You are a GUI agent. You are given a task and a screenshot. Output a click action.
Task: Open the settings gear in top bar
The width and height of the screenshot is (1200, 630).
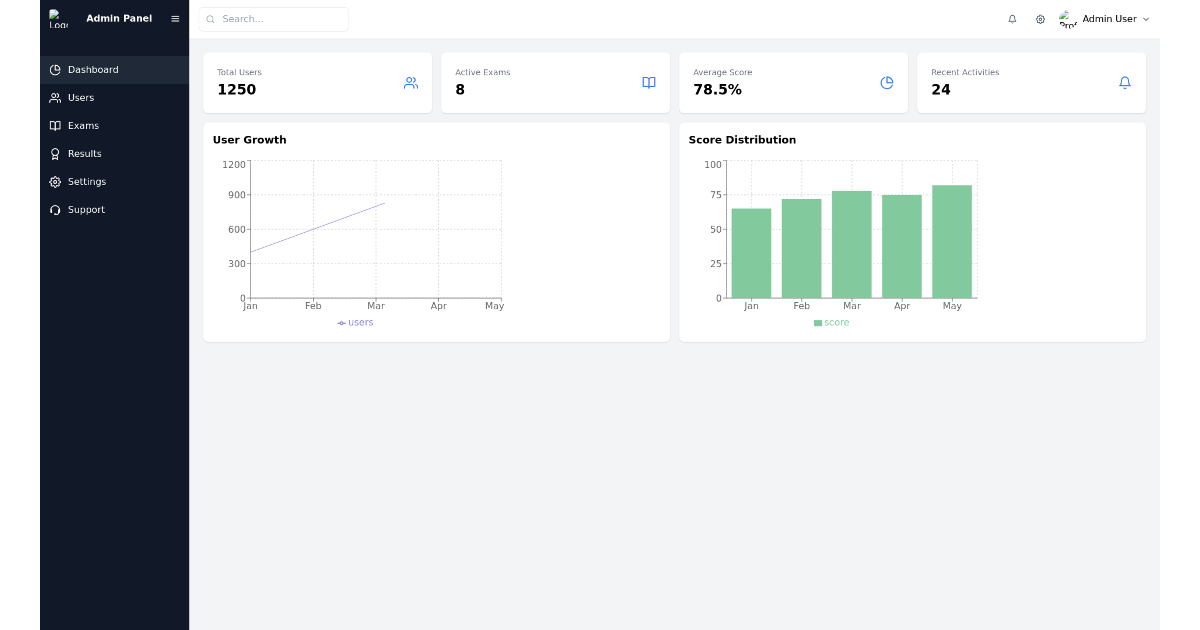click(1039, 19)
